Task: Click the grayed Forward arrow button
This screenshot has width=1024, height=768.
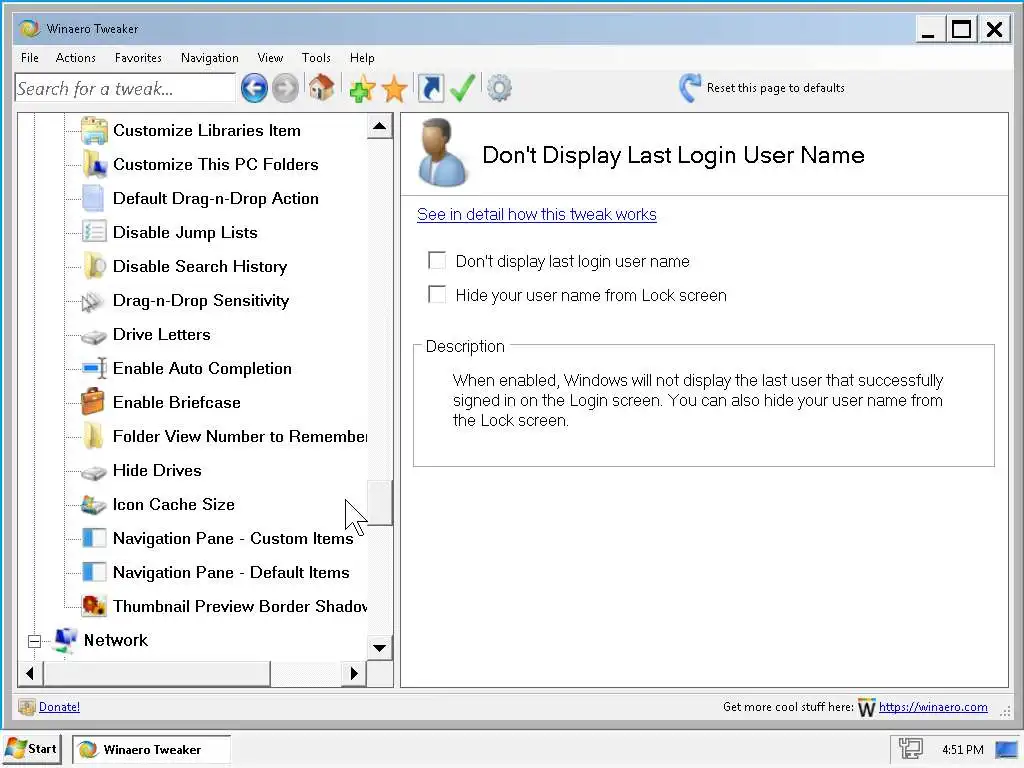Action: [285, 88]
